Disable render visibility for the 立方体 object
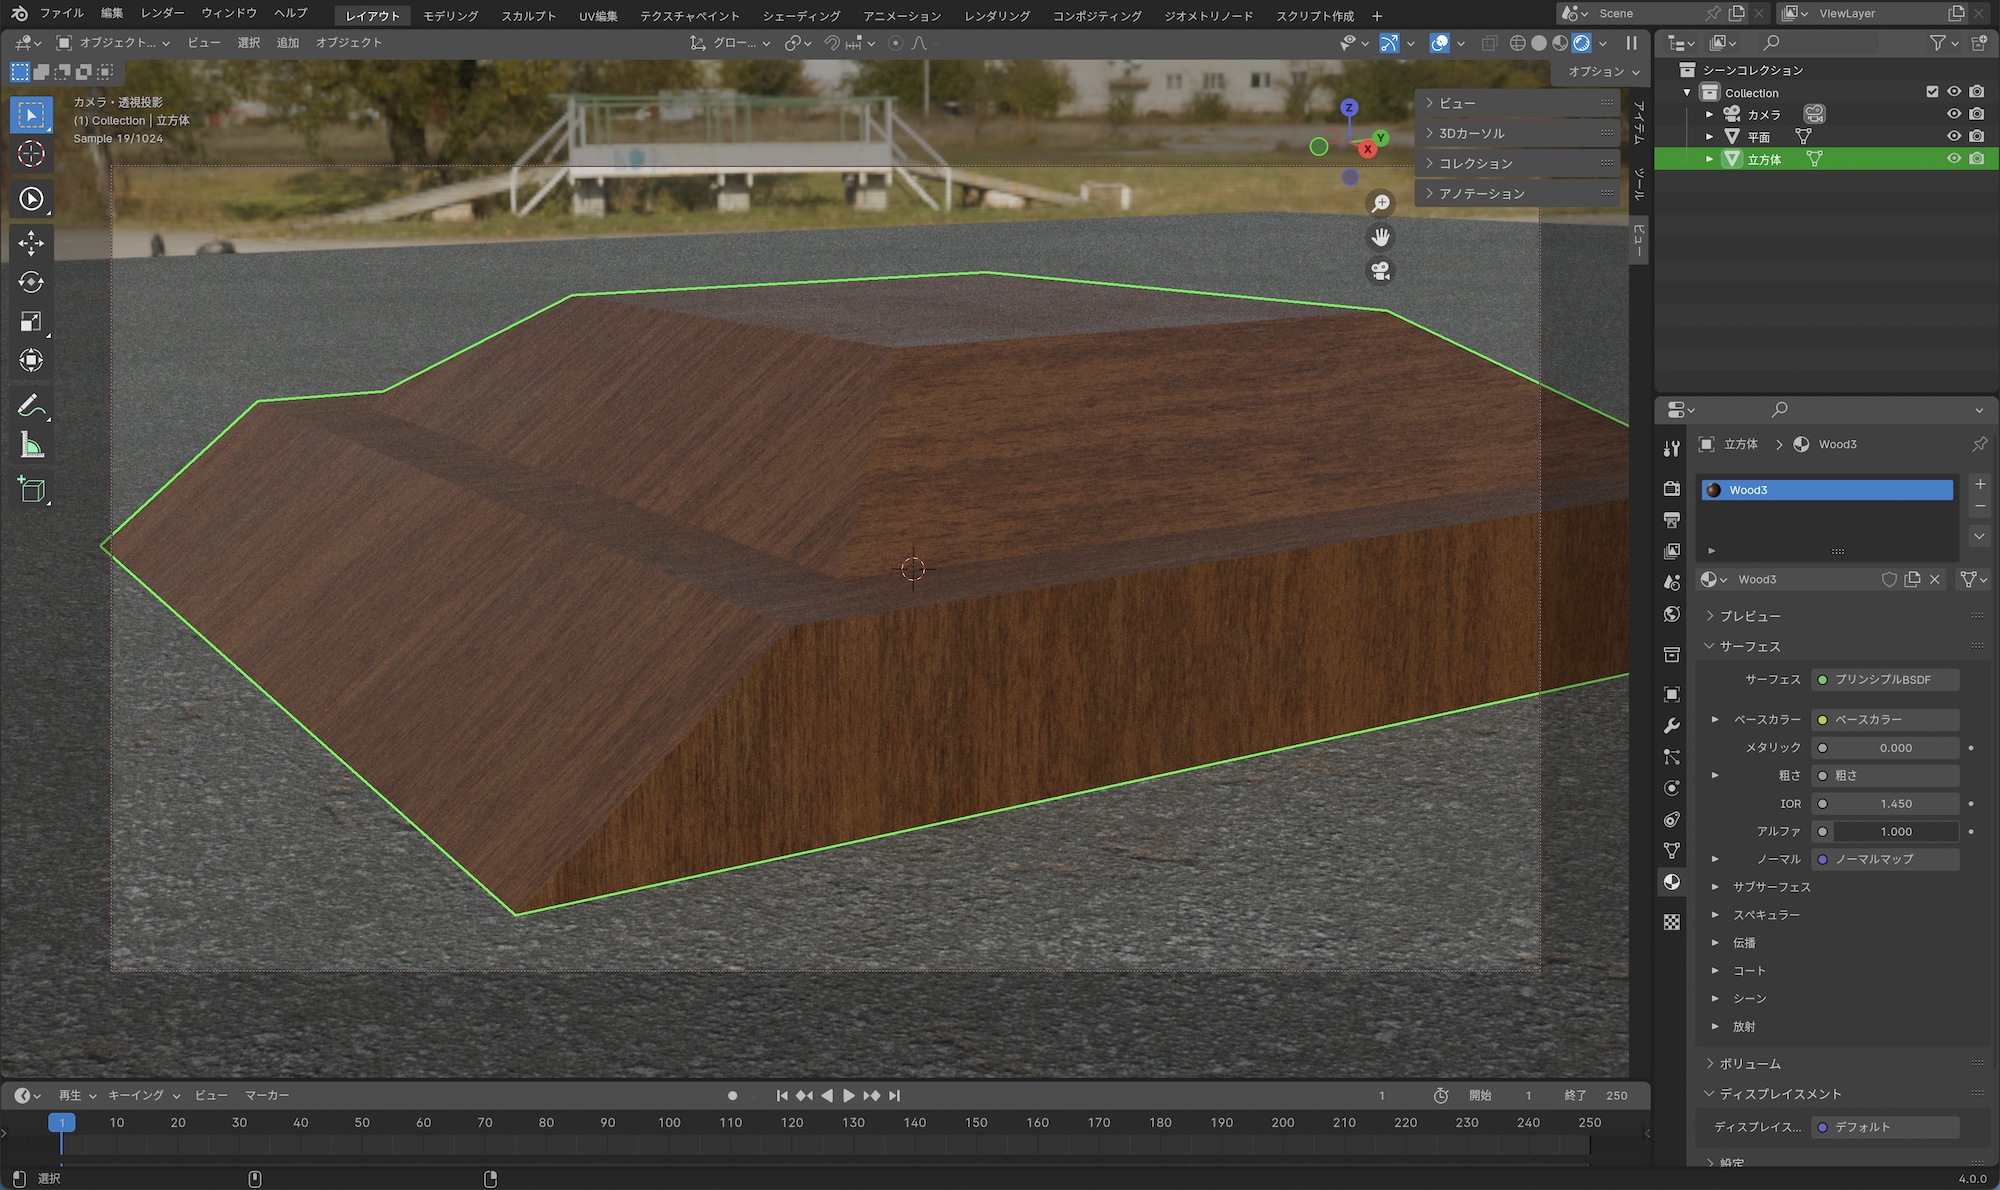 (1977, 158)
